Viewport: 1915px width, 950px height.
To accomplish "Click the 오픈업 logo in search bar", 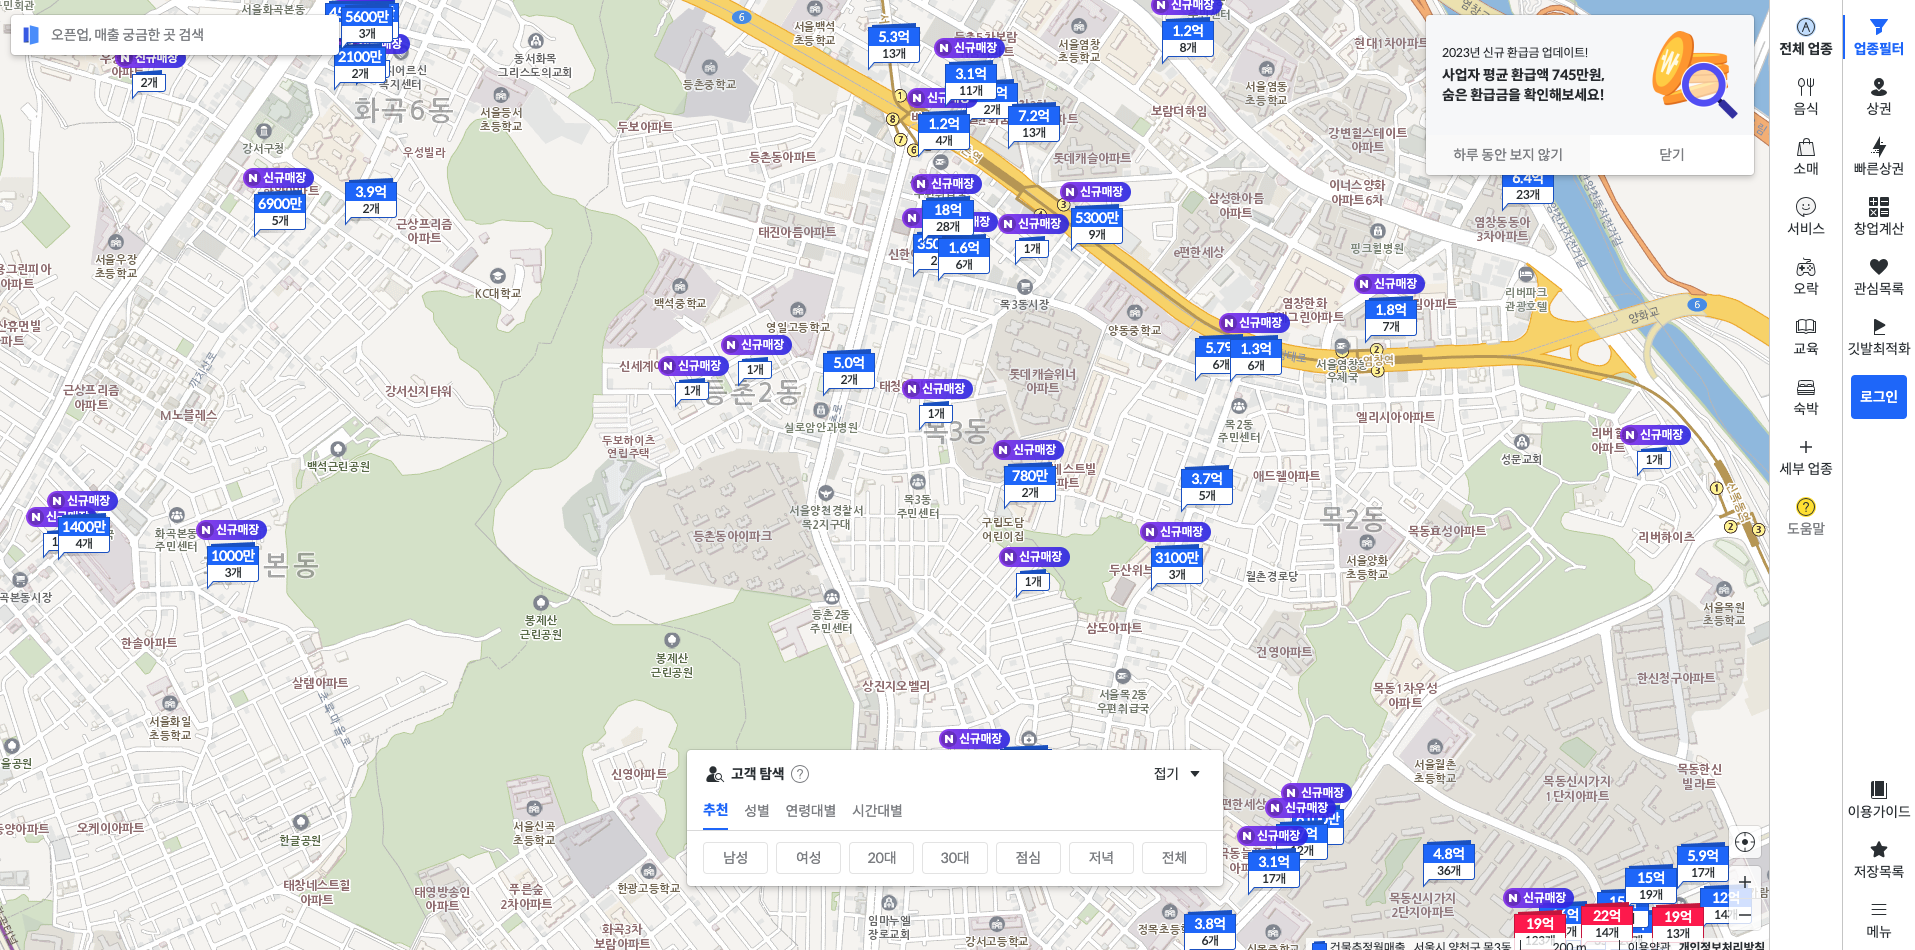I will point(31,35).
